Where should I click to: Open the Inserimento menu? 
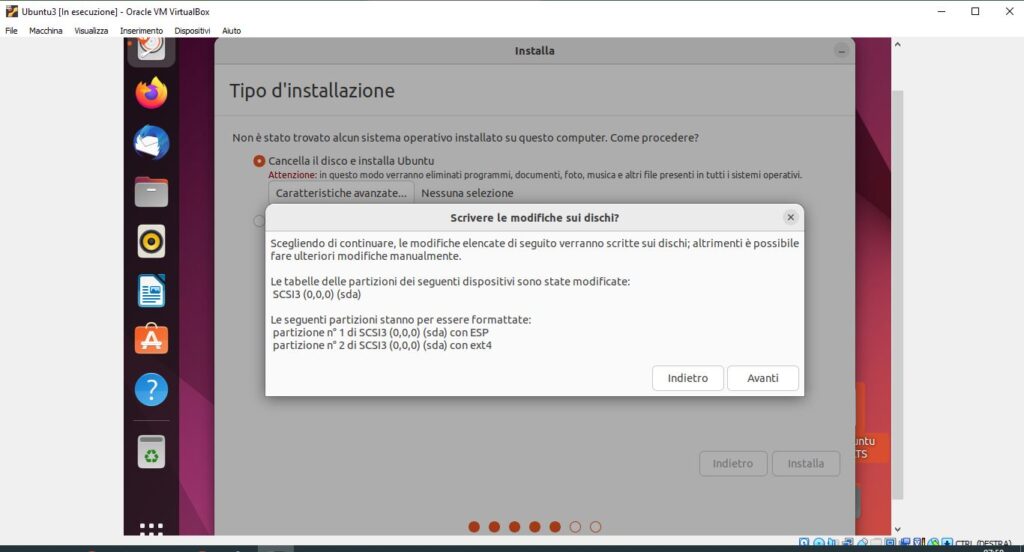click(141, 31)
